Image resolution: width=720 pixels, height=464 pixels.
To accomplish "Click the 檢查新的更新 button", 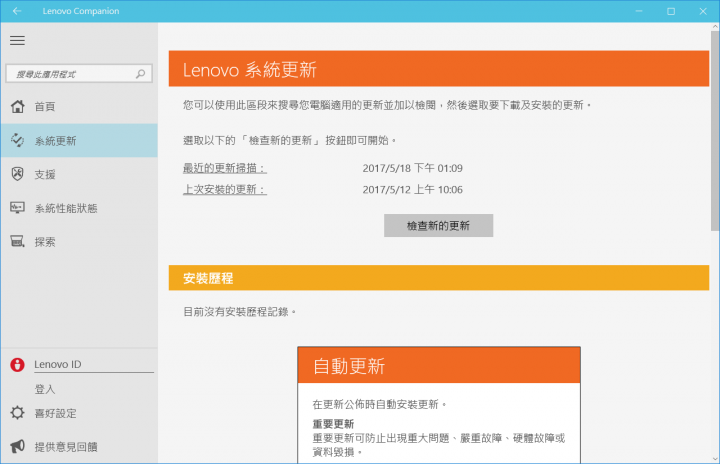I will pos(439,226).
